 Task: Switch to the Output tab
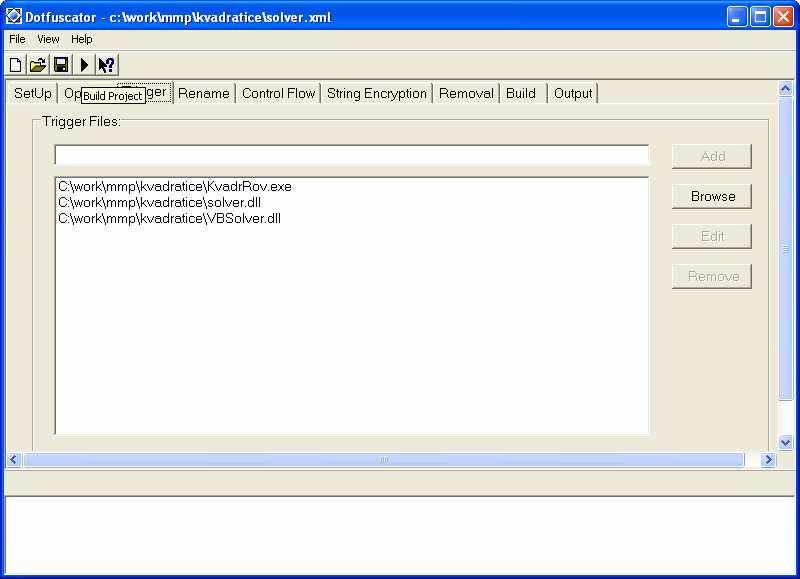point(573,93)
